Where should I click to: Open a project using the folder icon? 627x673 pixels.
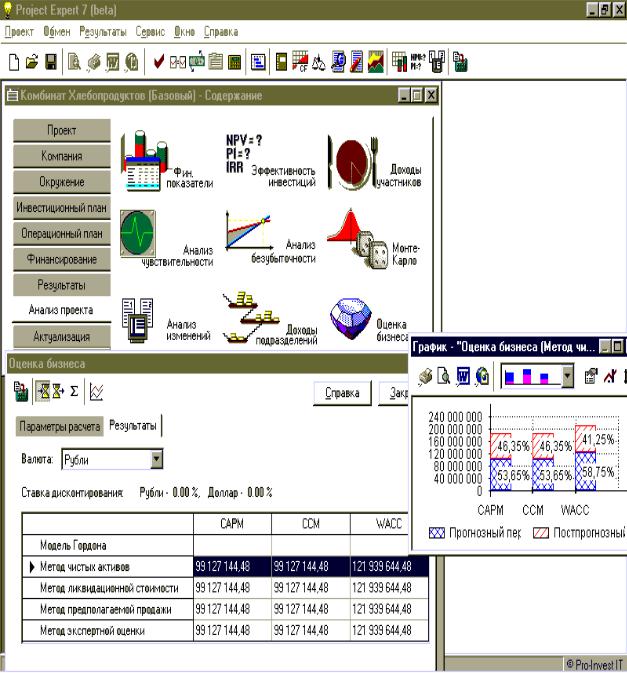pyautogui.click(x=32, y=62)
